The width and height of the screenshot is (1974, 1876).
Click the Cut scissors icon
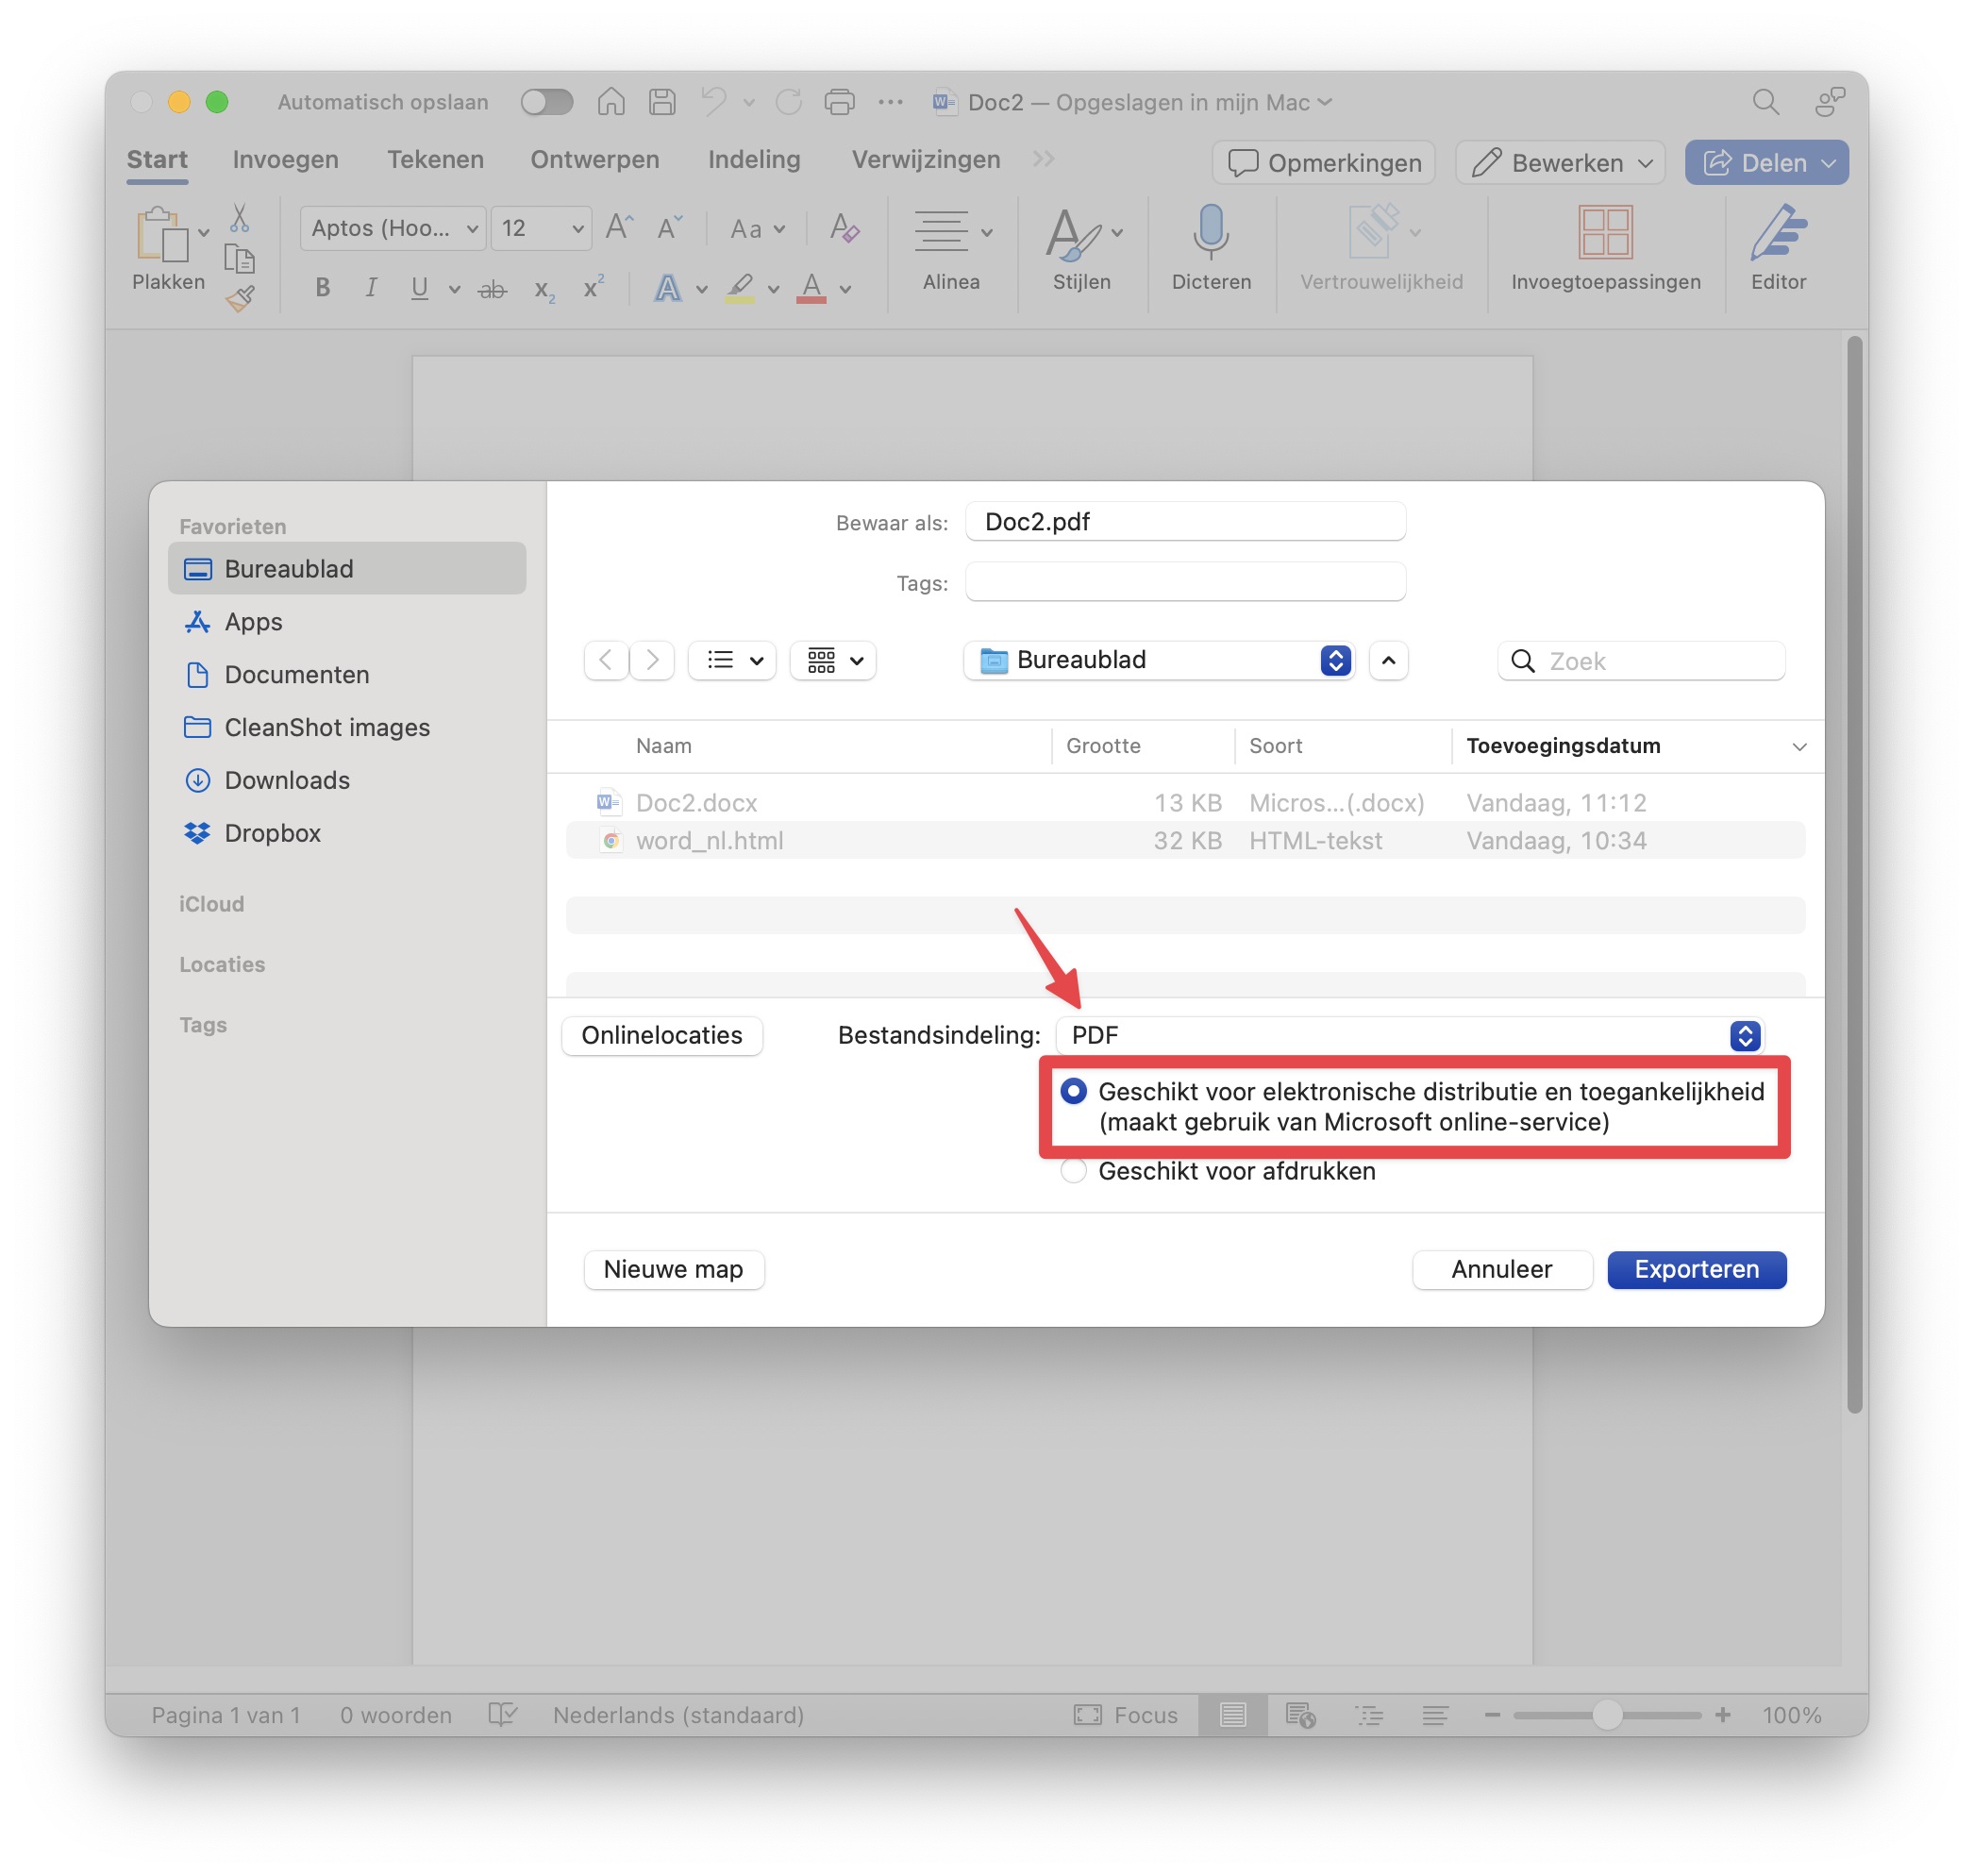pyautogui.click(x=239, y=217)
